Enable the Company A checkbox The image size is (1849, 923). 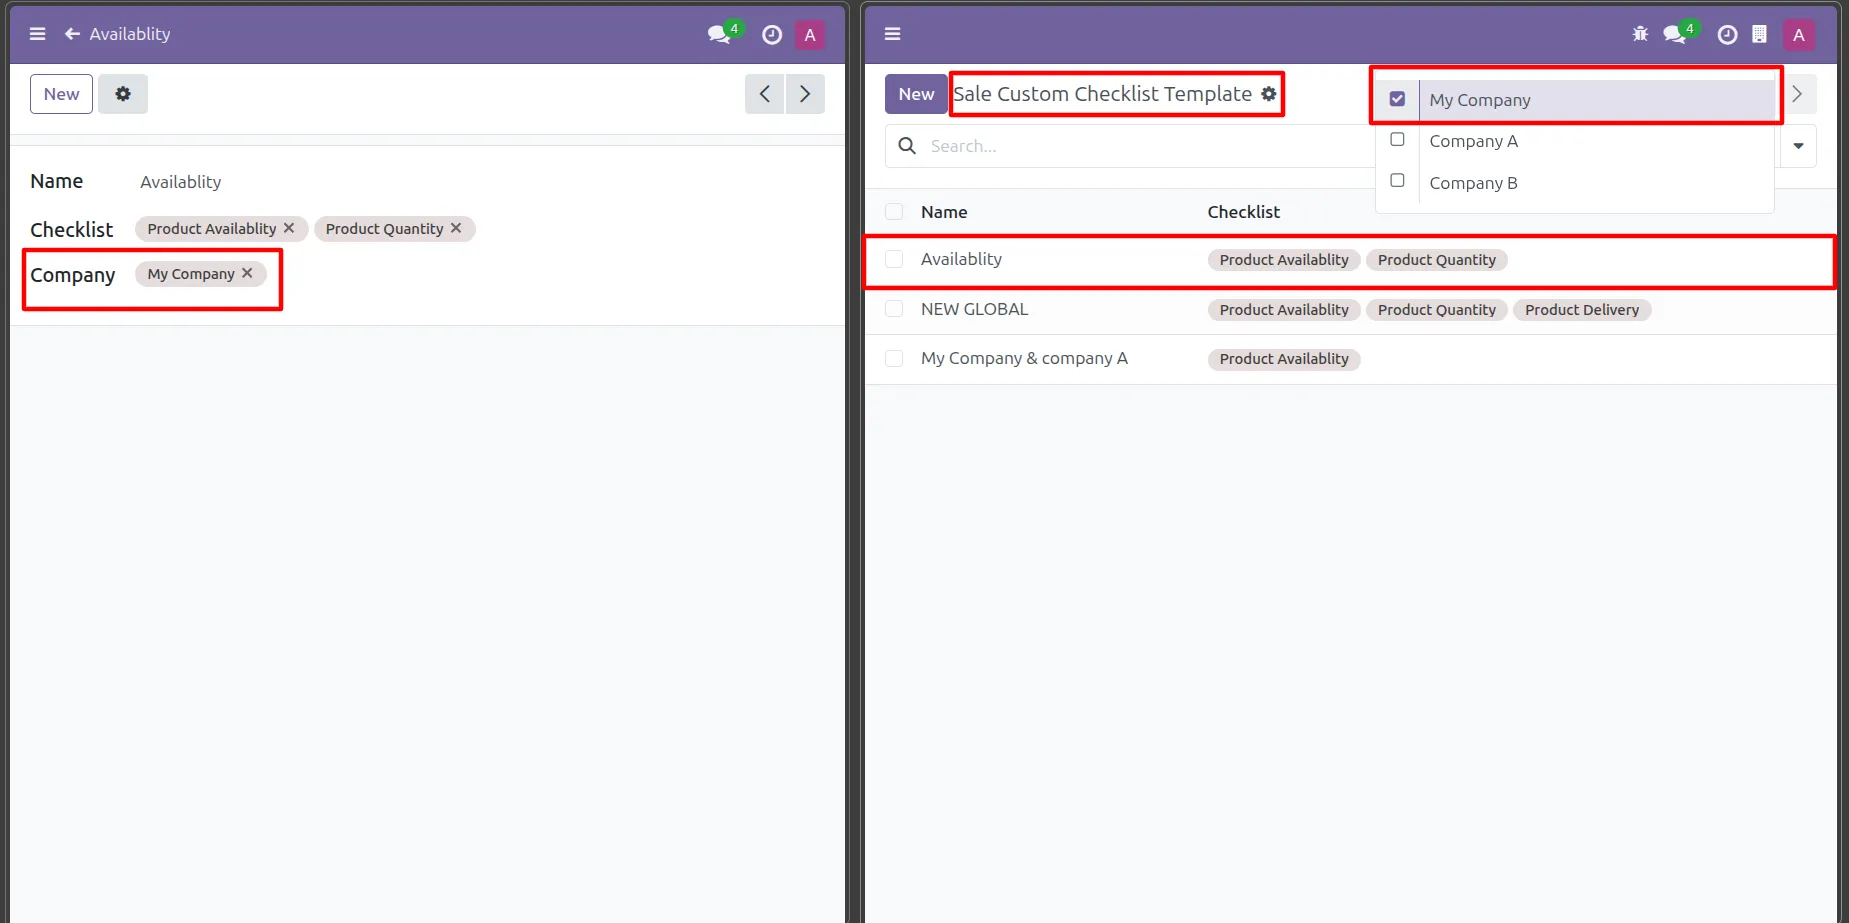click(x=1397, y=140)
